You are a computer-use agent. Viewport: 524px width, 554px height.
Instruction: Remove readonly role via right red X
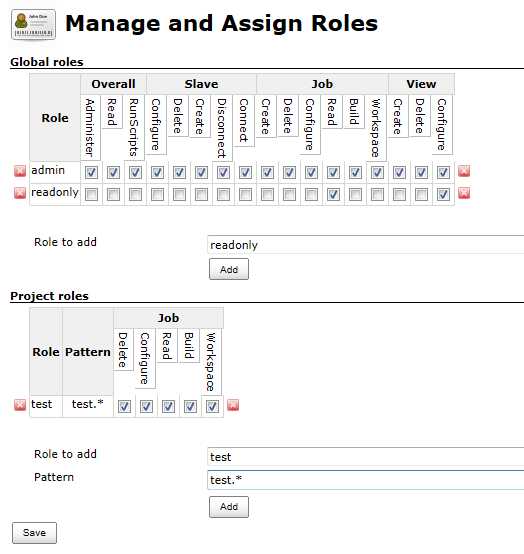[x=464, y=193]
